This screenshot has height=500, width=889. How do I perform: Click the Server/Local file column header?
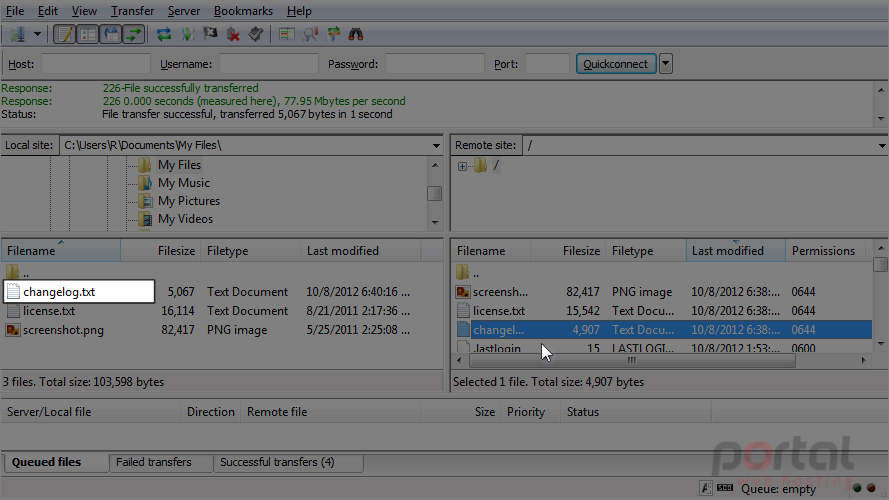tap(91, 412)
